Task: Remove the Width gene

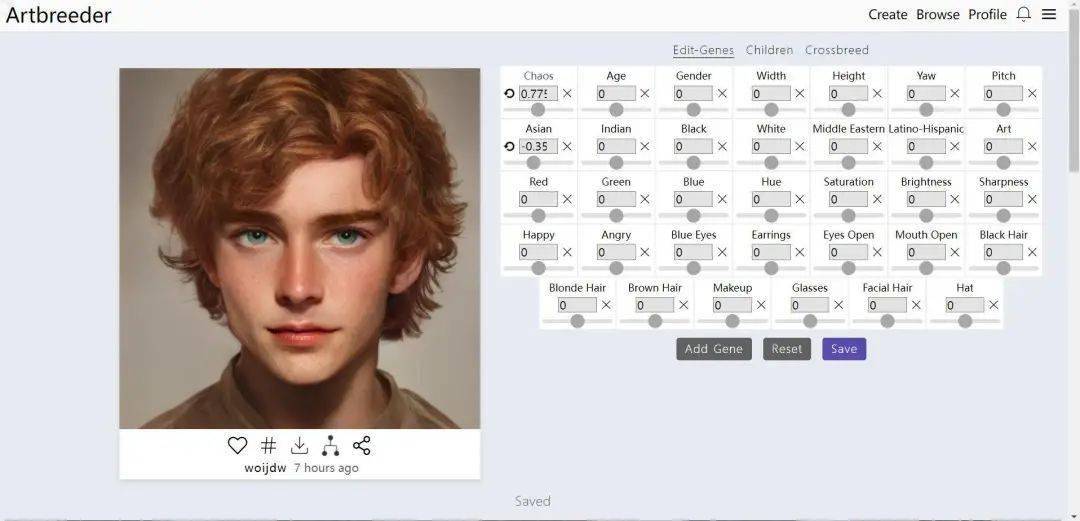Action: coord(800,94)
